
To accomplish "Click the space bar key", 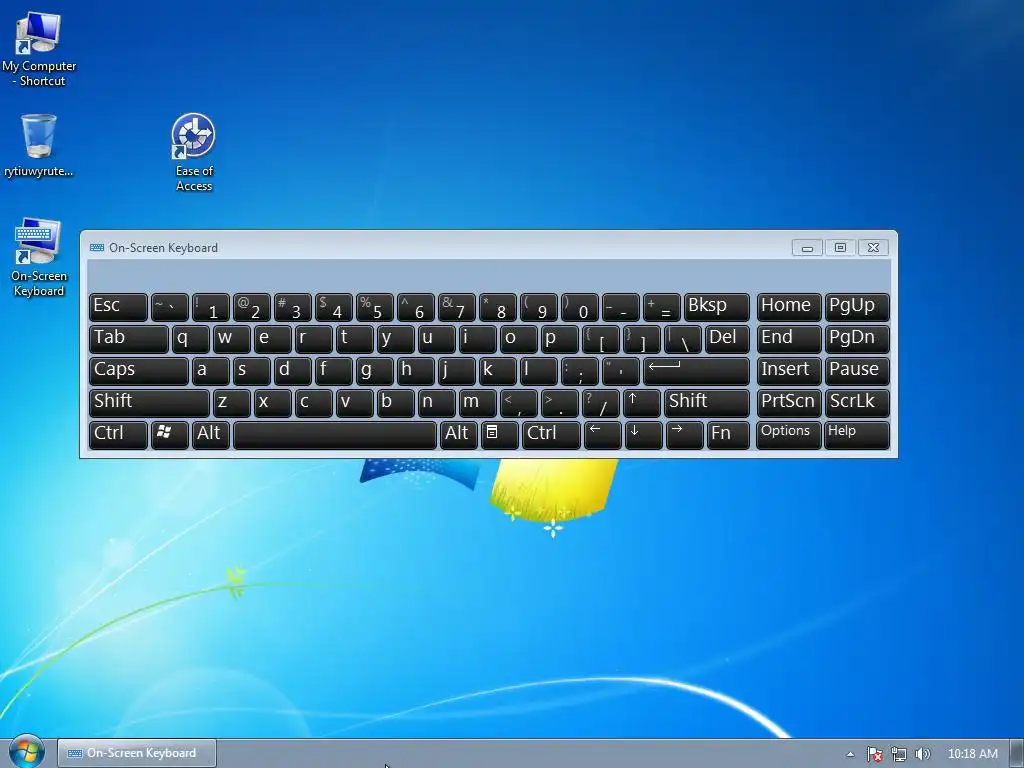I will pyautogui.click(x=334, y=434).
